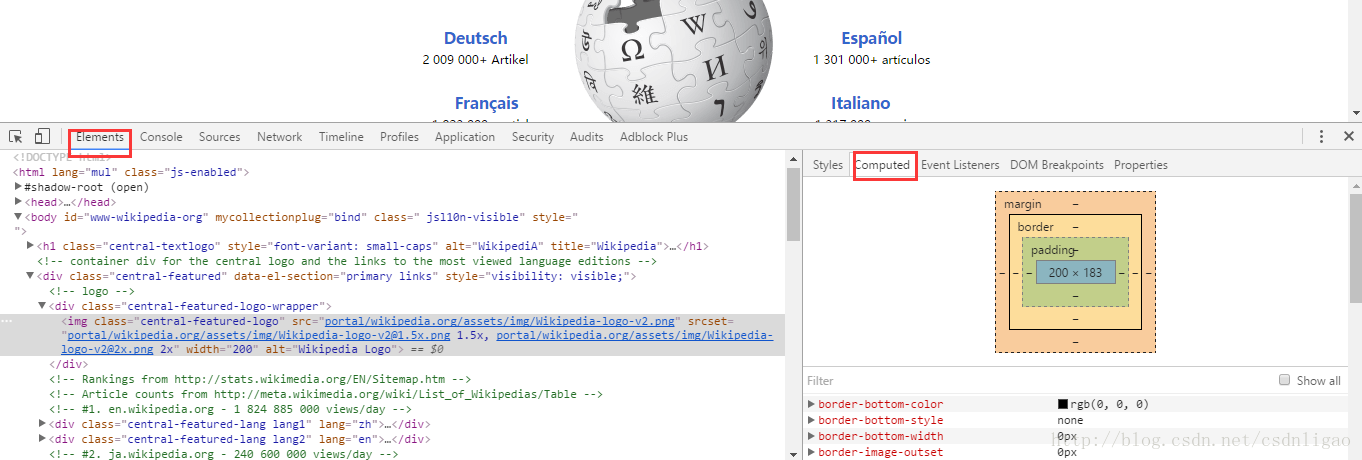
Task: Open the Deutsch Wikipedia link
Action: [476, 38]
